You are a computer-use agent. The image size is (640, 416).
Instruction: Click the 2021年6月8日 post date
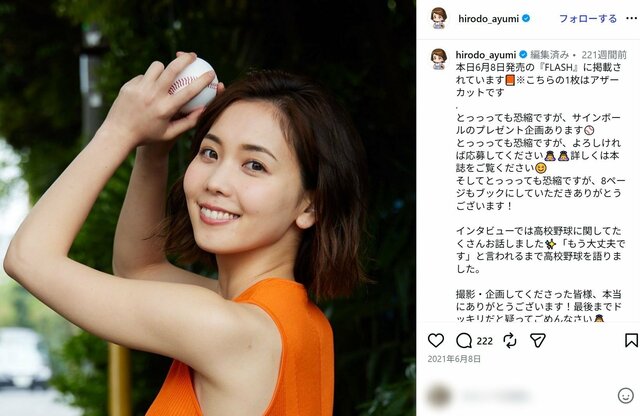click(x=454, y=359)
